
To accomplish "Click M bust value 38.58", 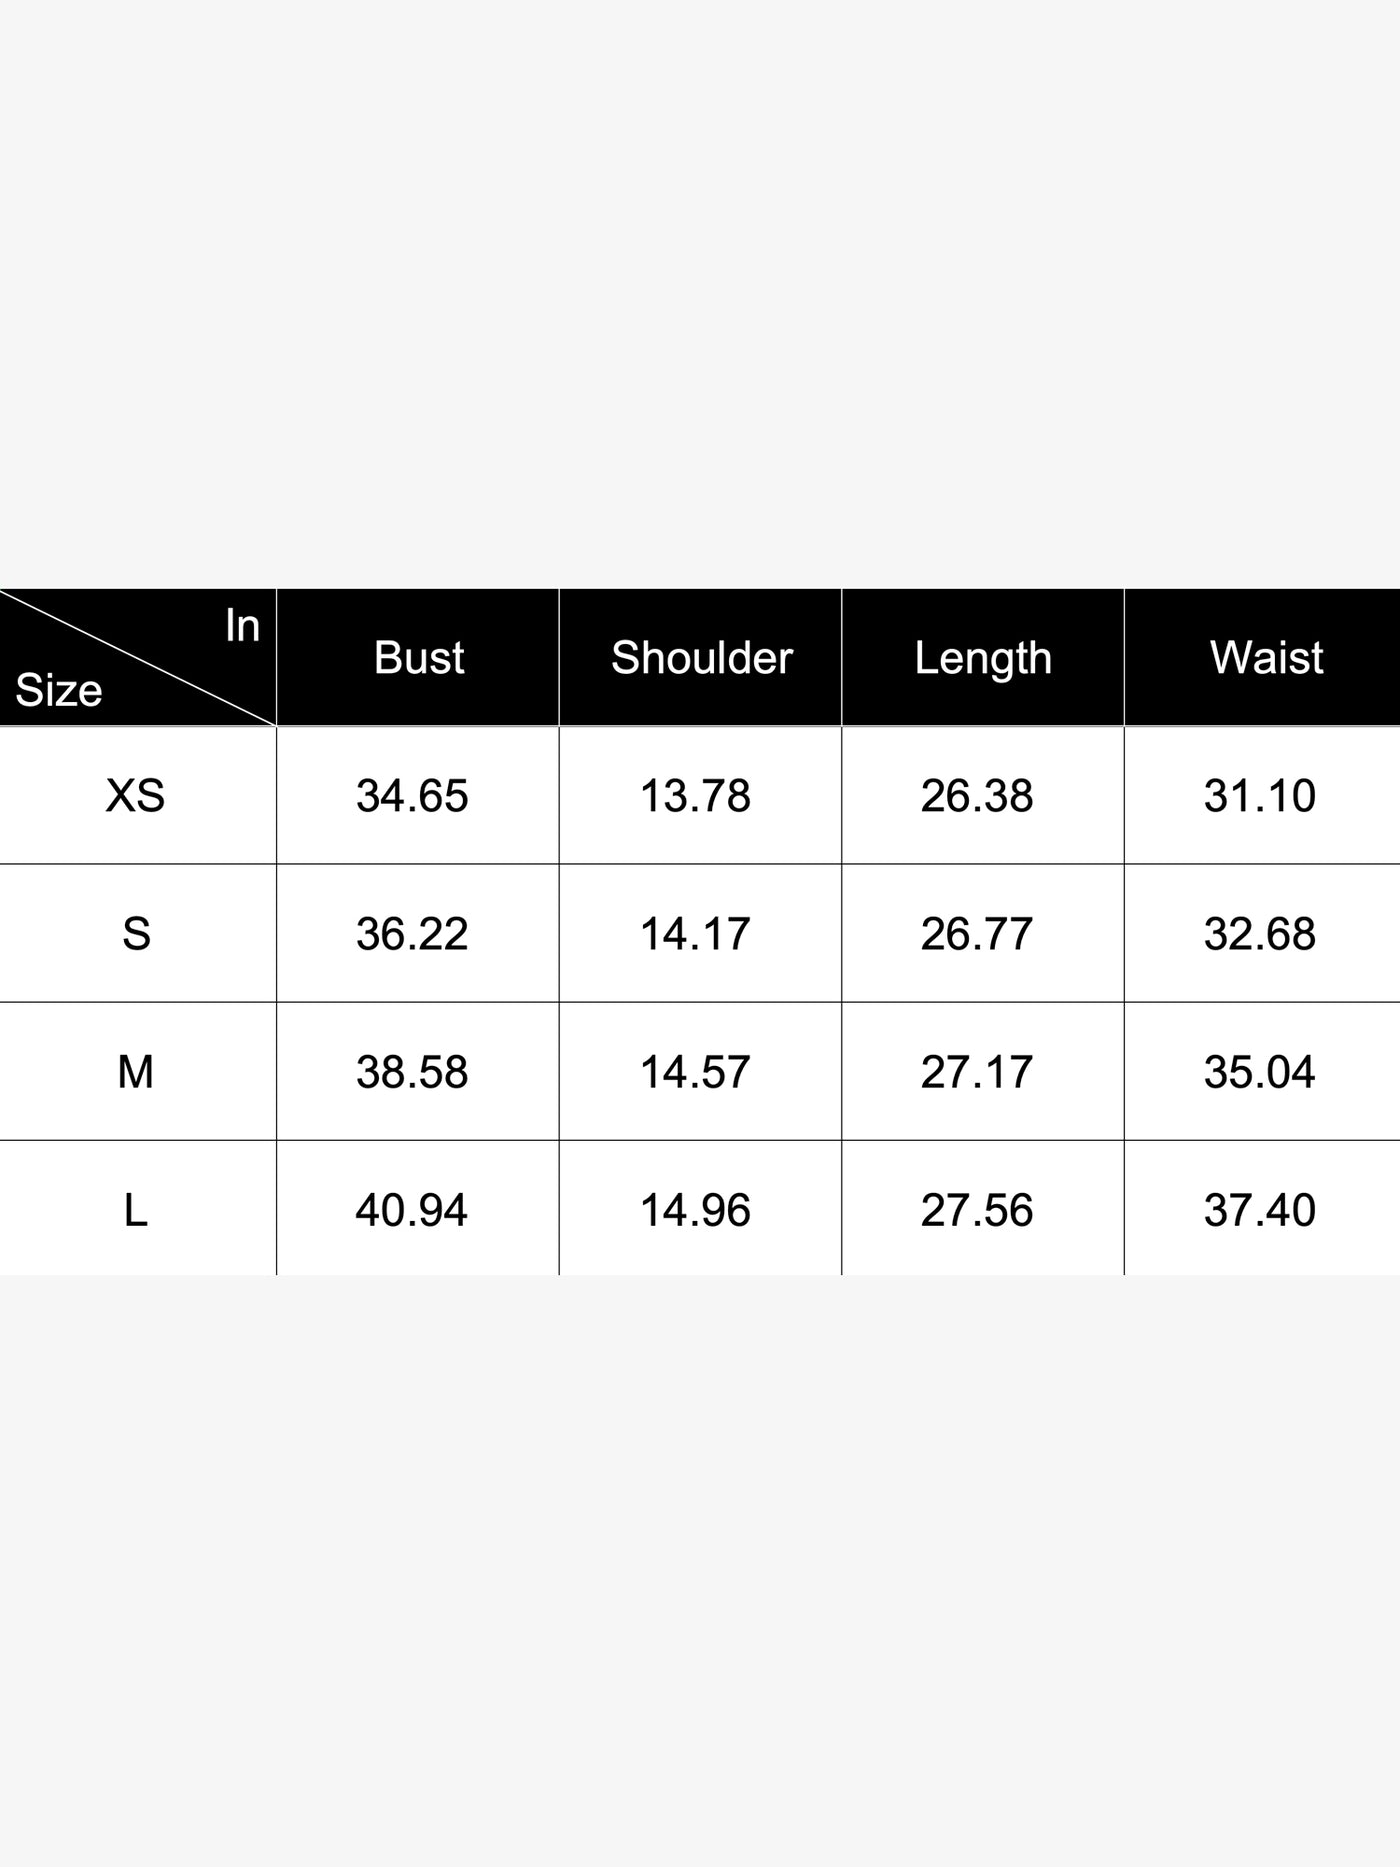I will click(412, 1071).
